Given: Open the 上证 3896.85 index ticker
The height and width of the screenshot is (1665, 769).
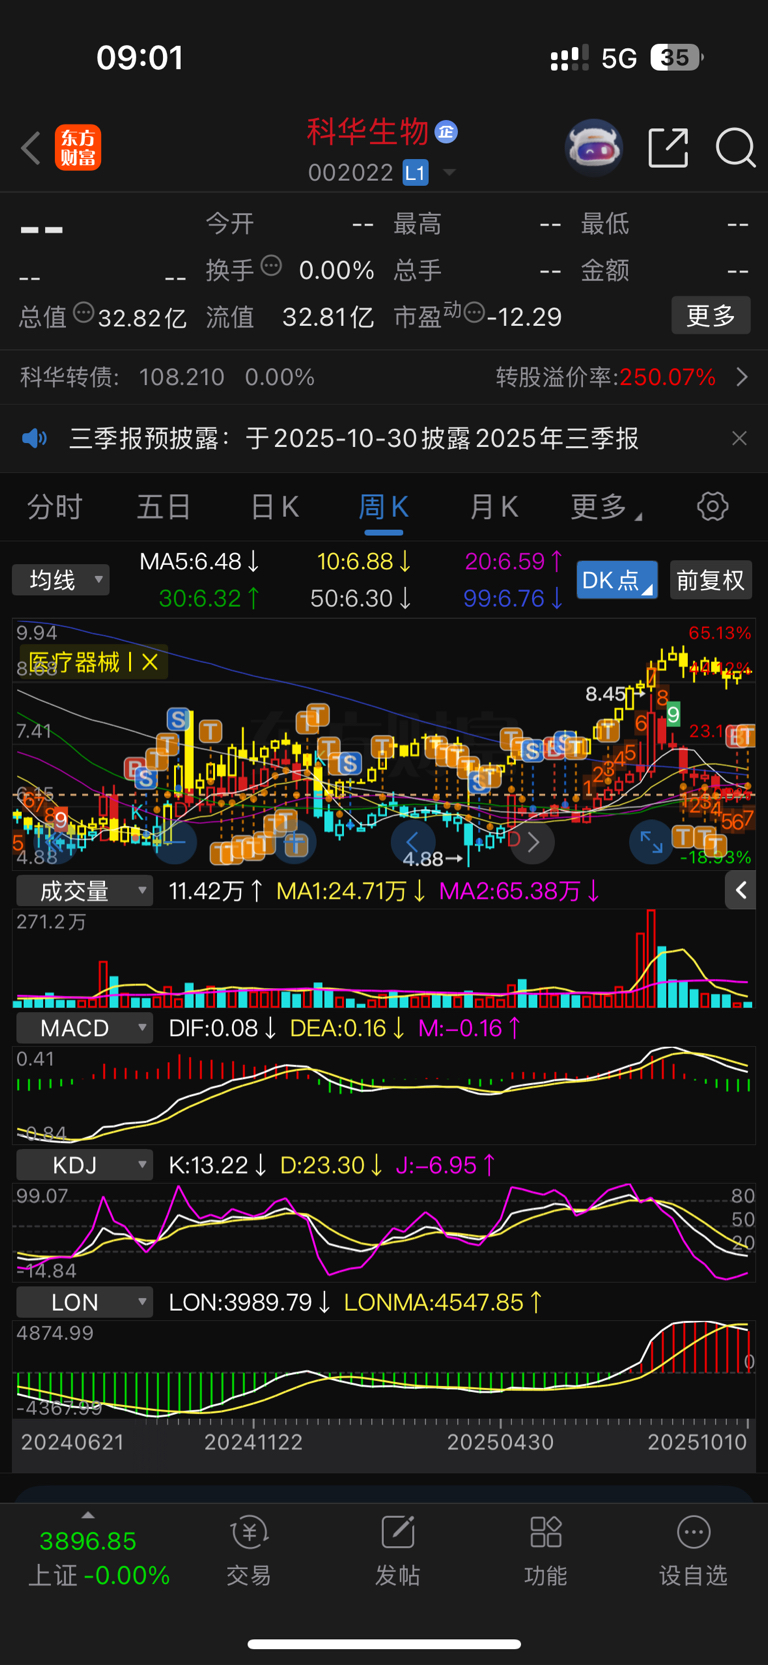Looking at the screenshot, I should (98, 1557).
